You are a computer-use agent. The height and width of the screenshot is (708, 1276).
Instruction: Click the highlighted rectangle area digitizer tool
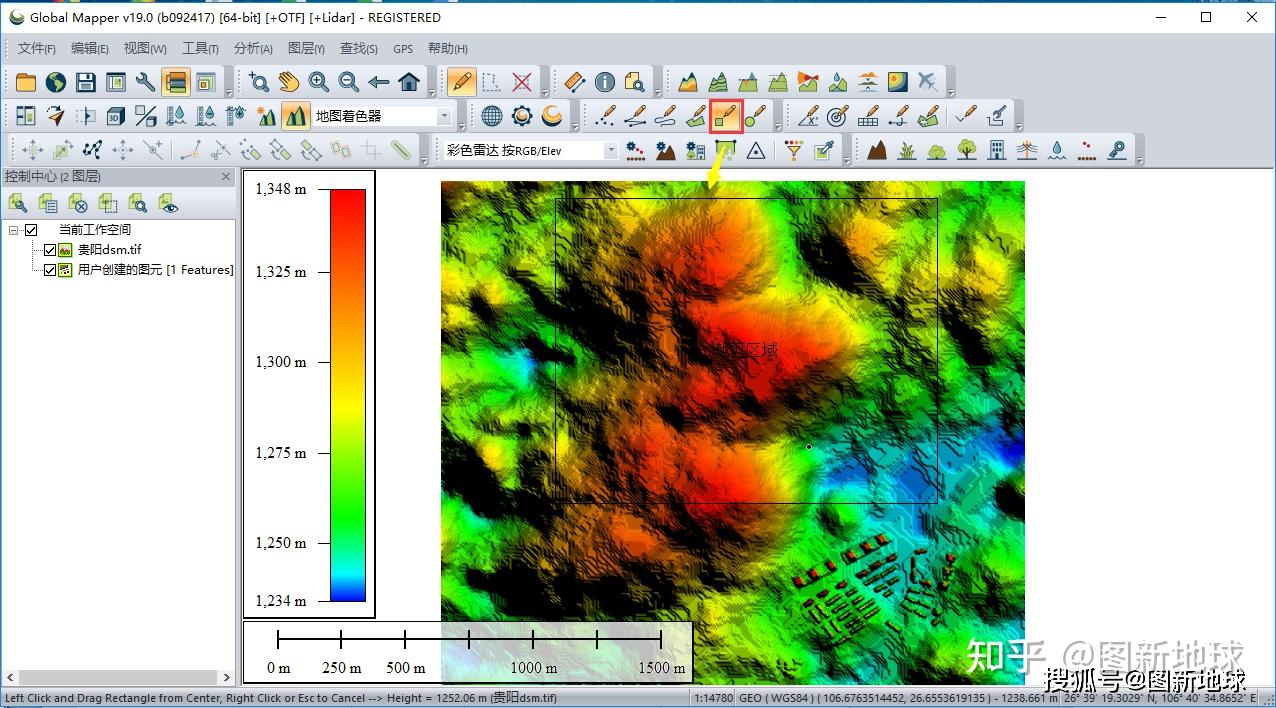click(726, 116)
